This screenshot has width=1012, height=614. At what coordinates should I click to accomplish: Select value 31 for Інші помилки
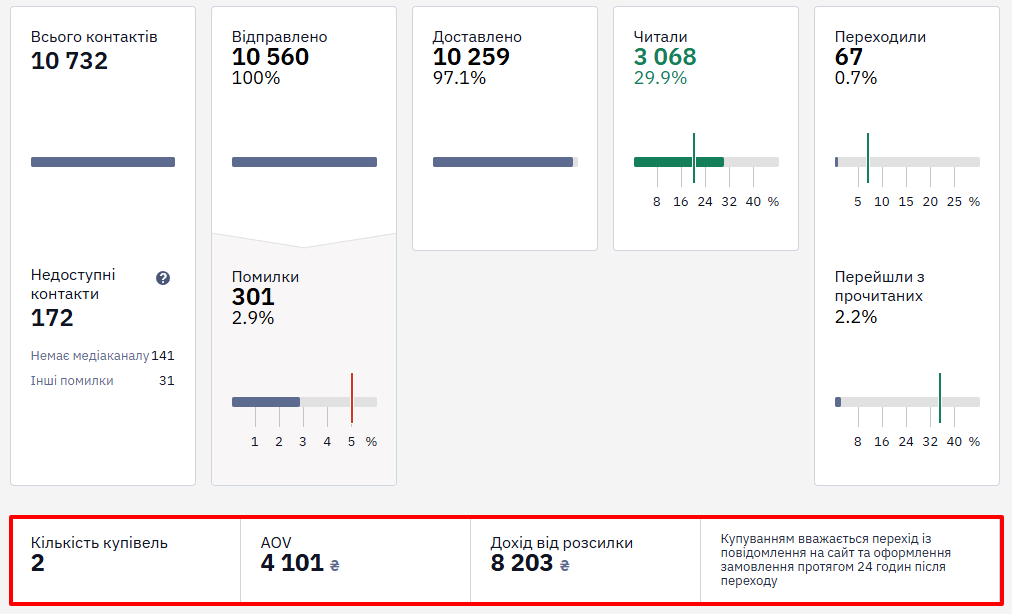pyautogui.click(x=167, y=381)
